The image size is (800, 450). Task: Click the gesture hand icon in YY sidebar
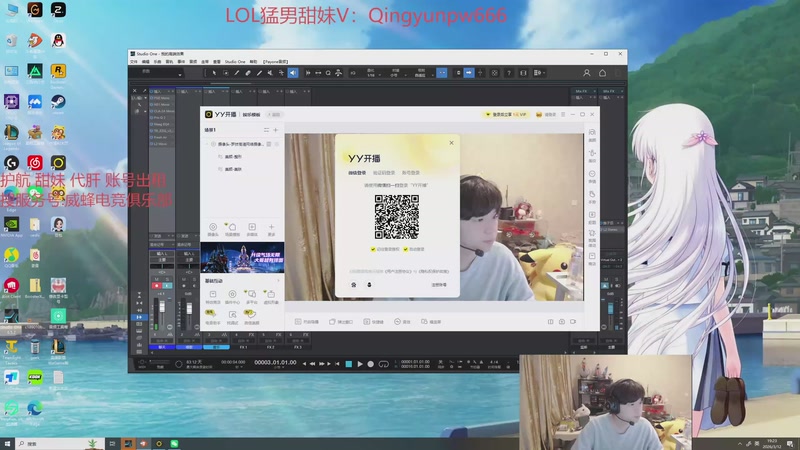click(x=592, y=196)
